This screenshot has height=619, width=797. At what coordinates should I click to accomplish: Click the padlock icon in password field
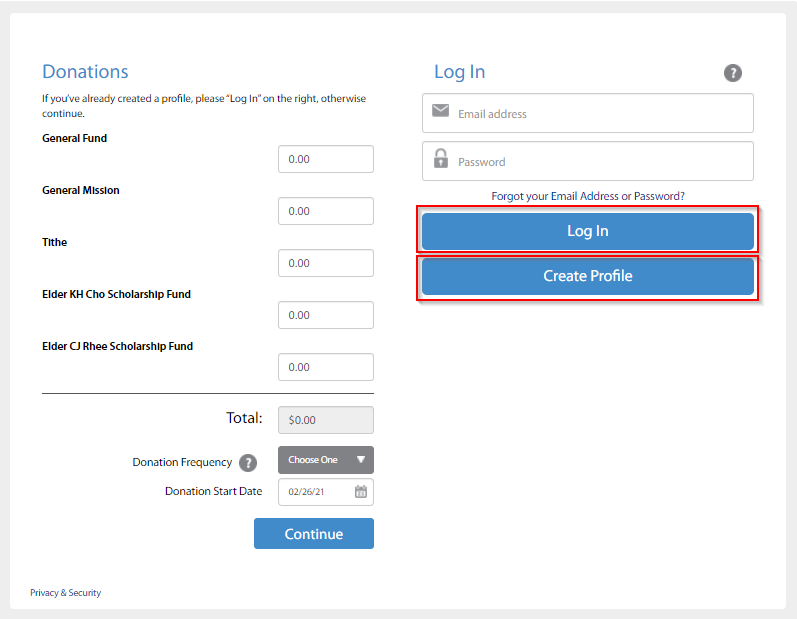tap(440, 159)
